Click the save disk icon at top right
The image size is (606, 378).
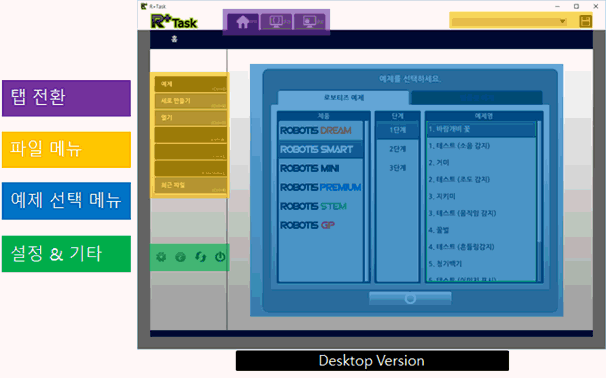click(586, 21)
